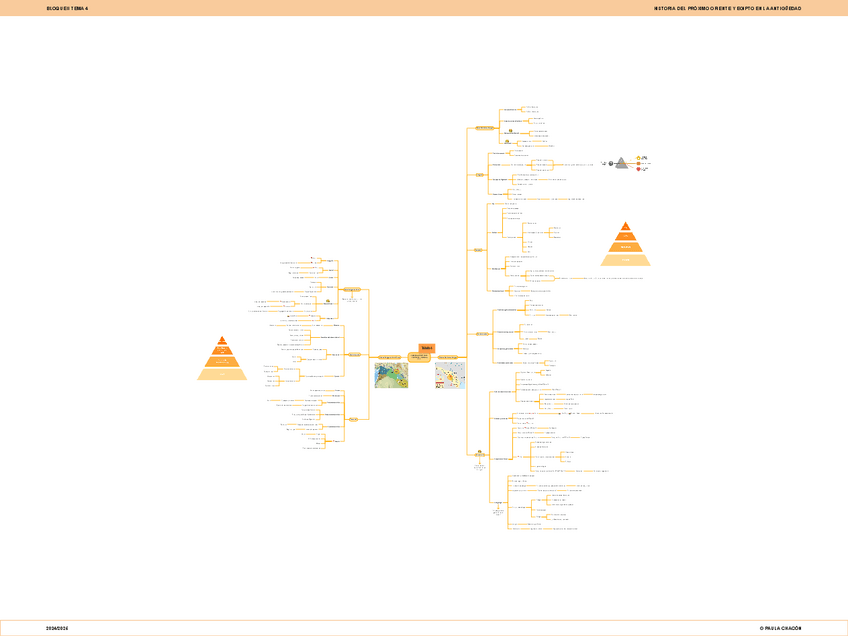Pick the pale bottom tier of left pyramid
The height and width of the screenshot is (636, 848).
pyautogui.click(x=222, y=375)
